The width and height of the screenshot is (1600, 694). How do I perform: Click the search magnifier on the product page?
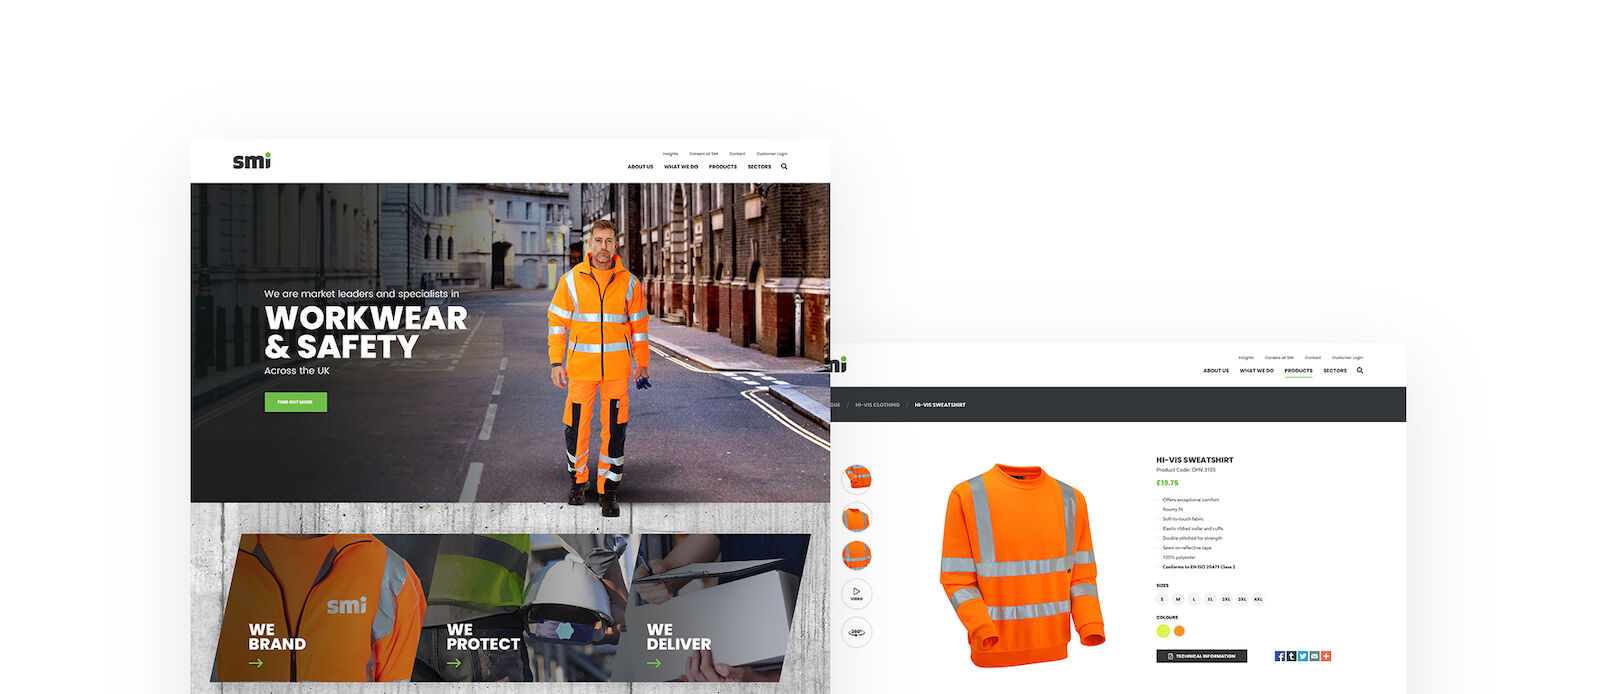pos(1360,371)
